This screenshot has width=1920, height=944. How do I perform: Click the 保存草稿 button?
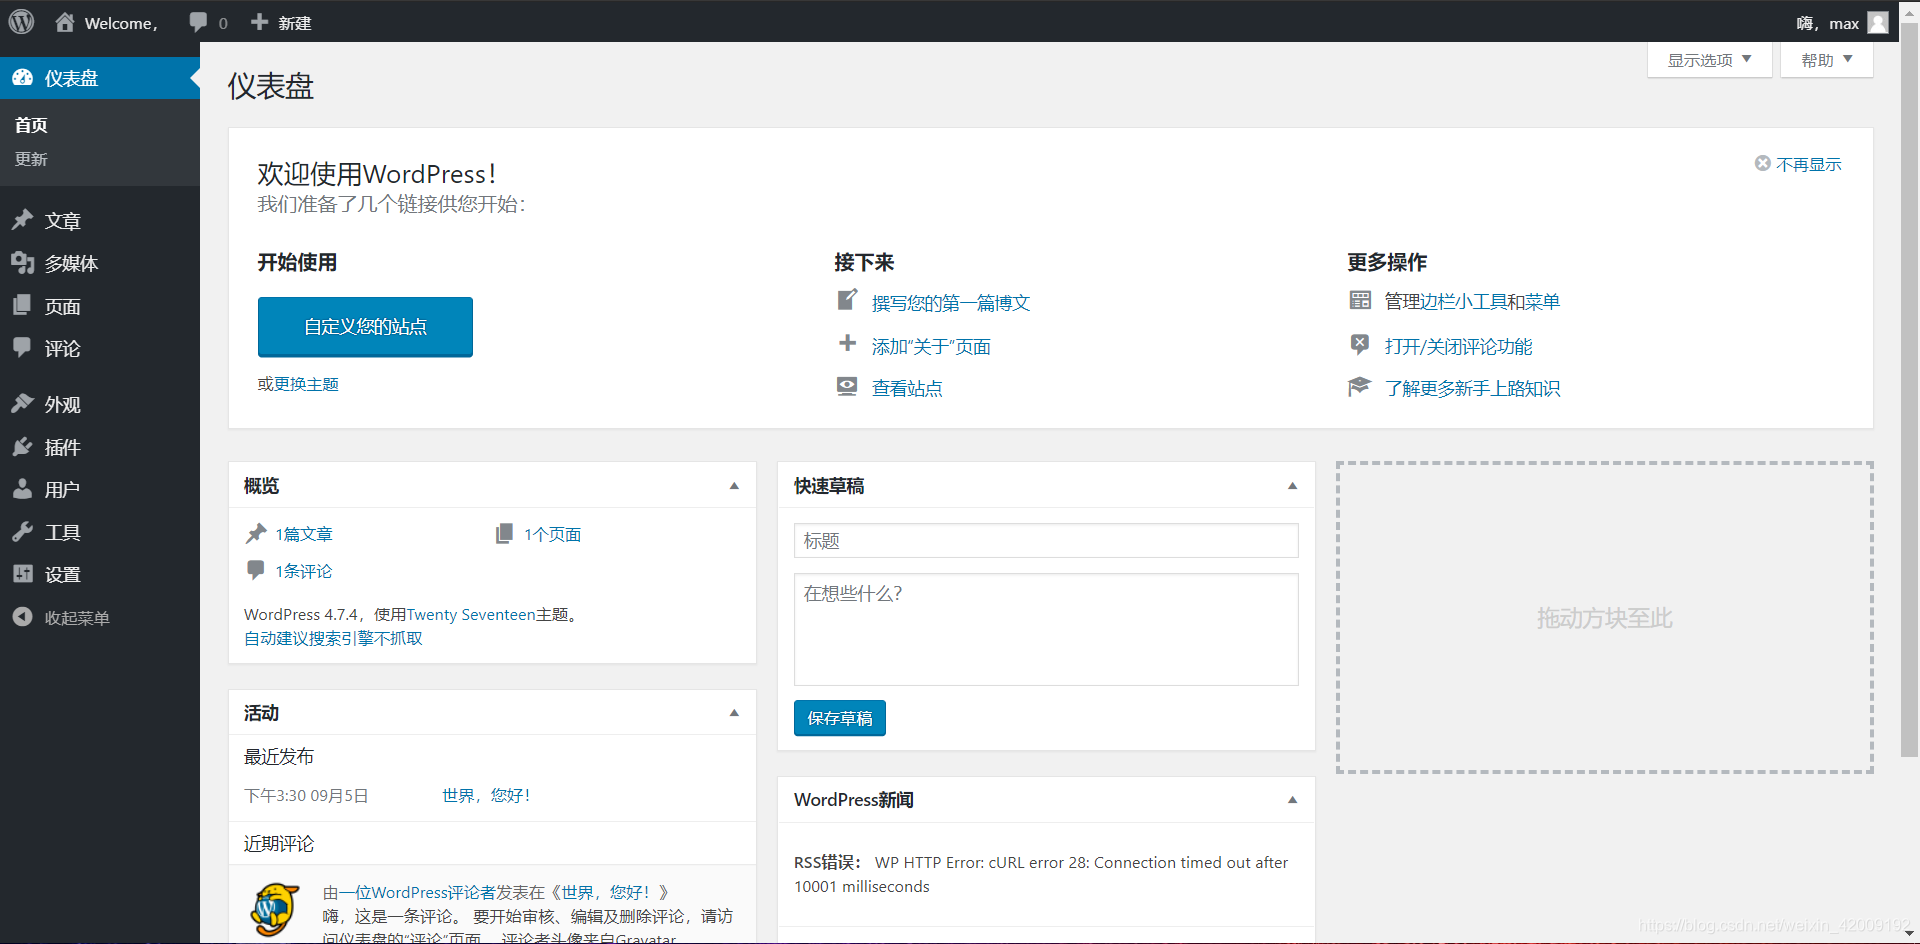pos(840,718)
